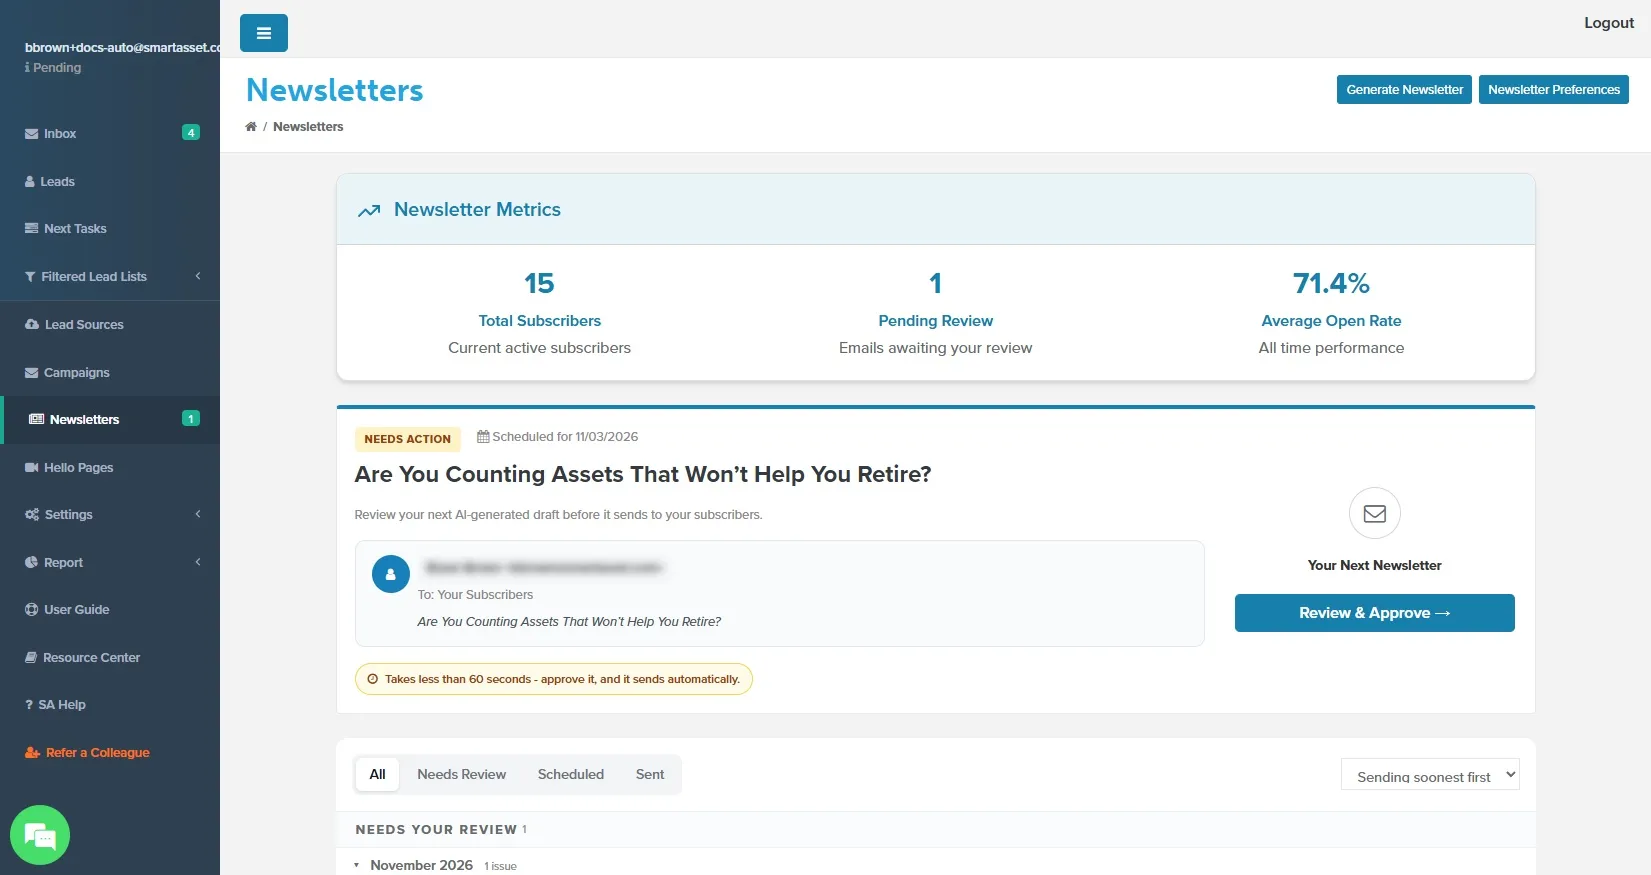Toggle the hamburger sidebar menu button

point(264,33)
